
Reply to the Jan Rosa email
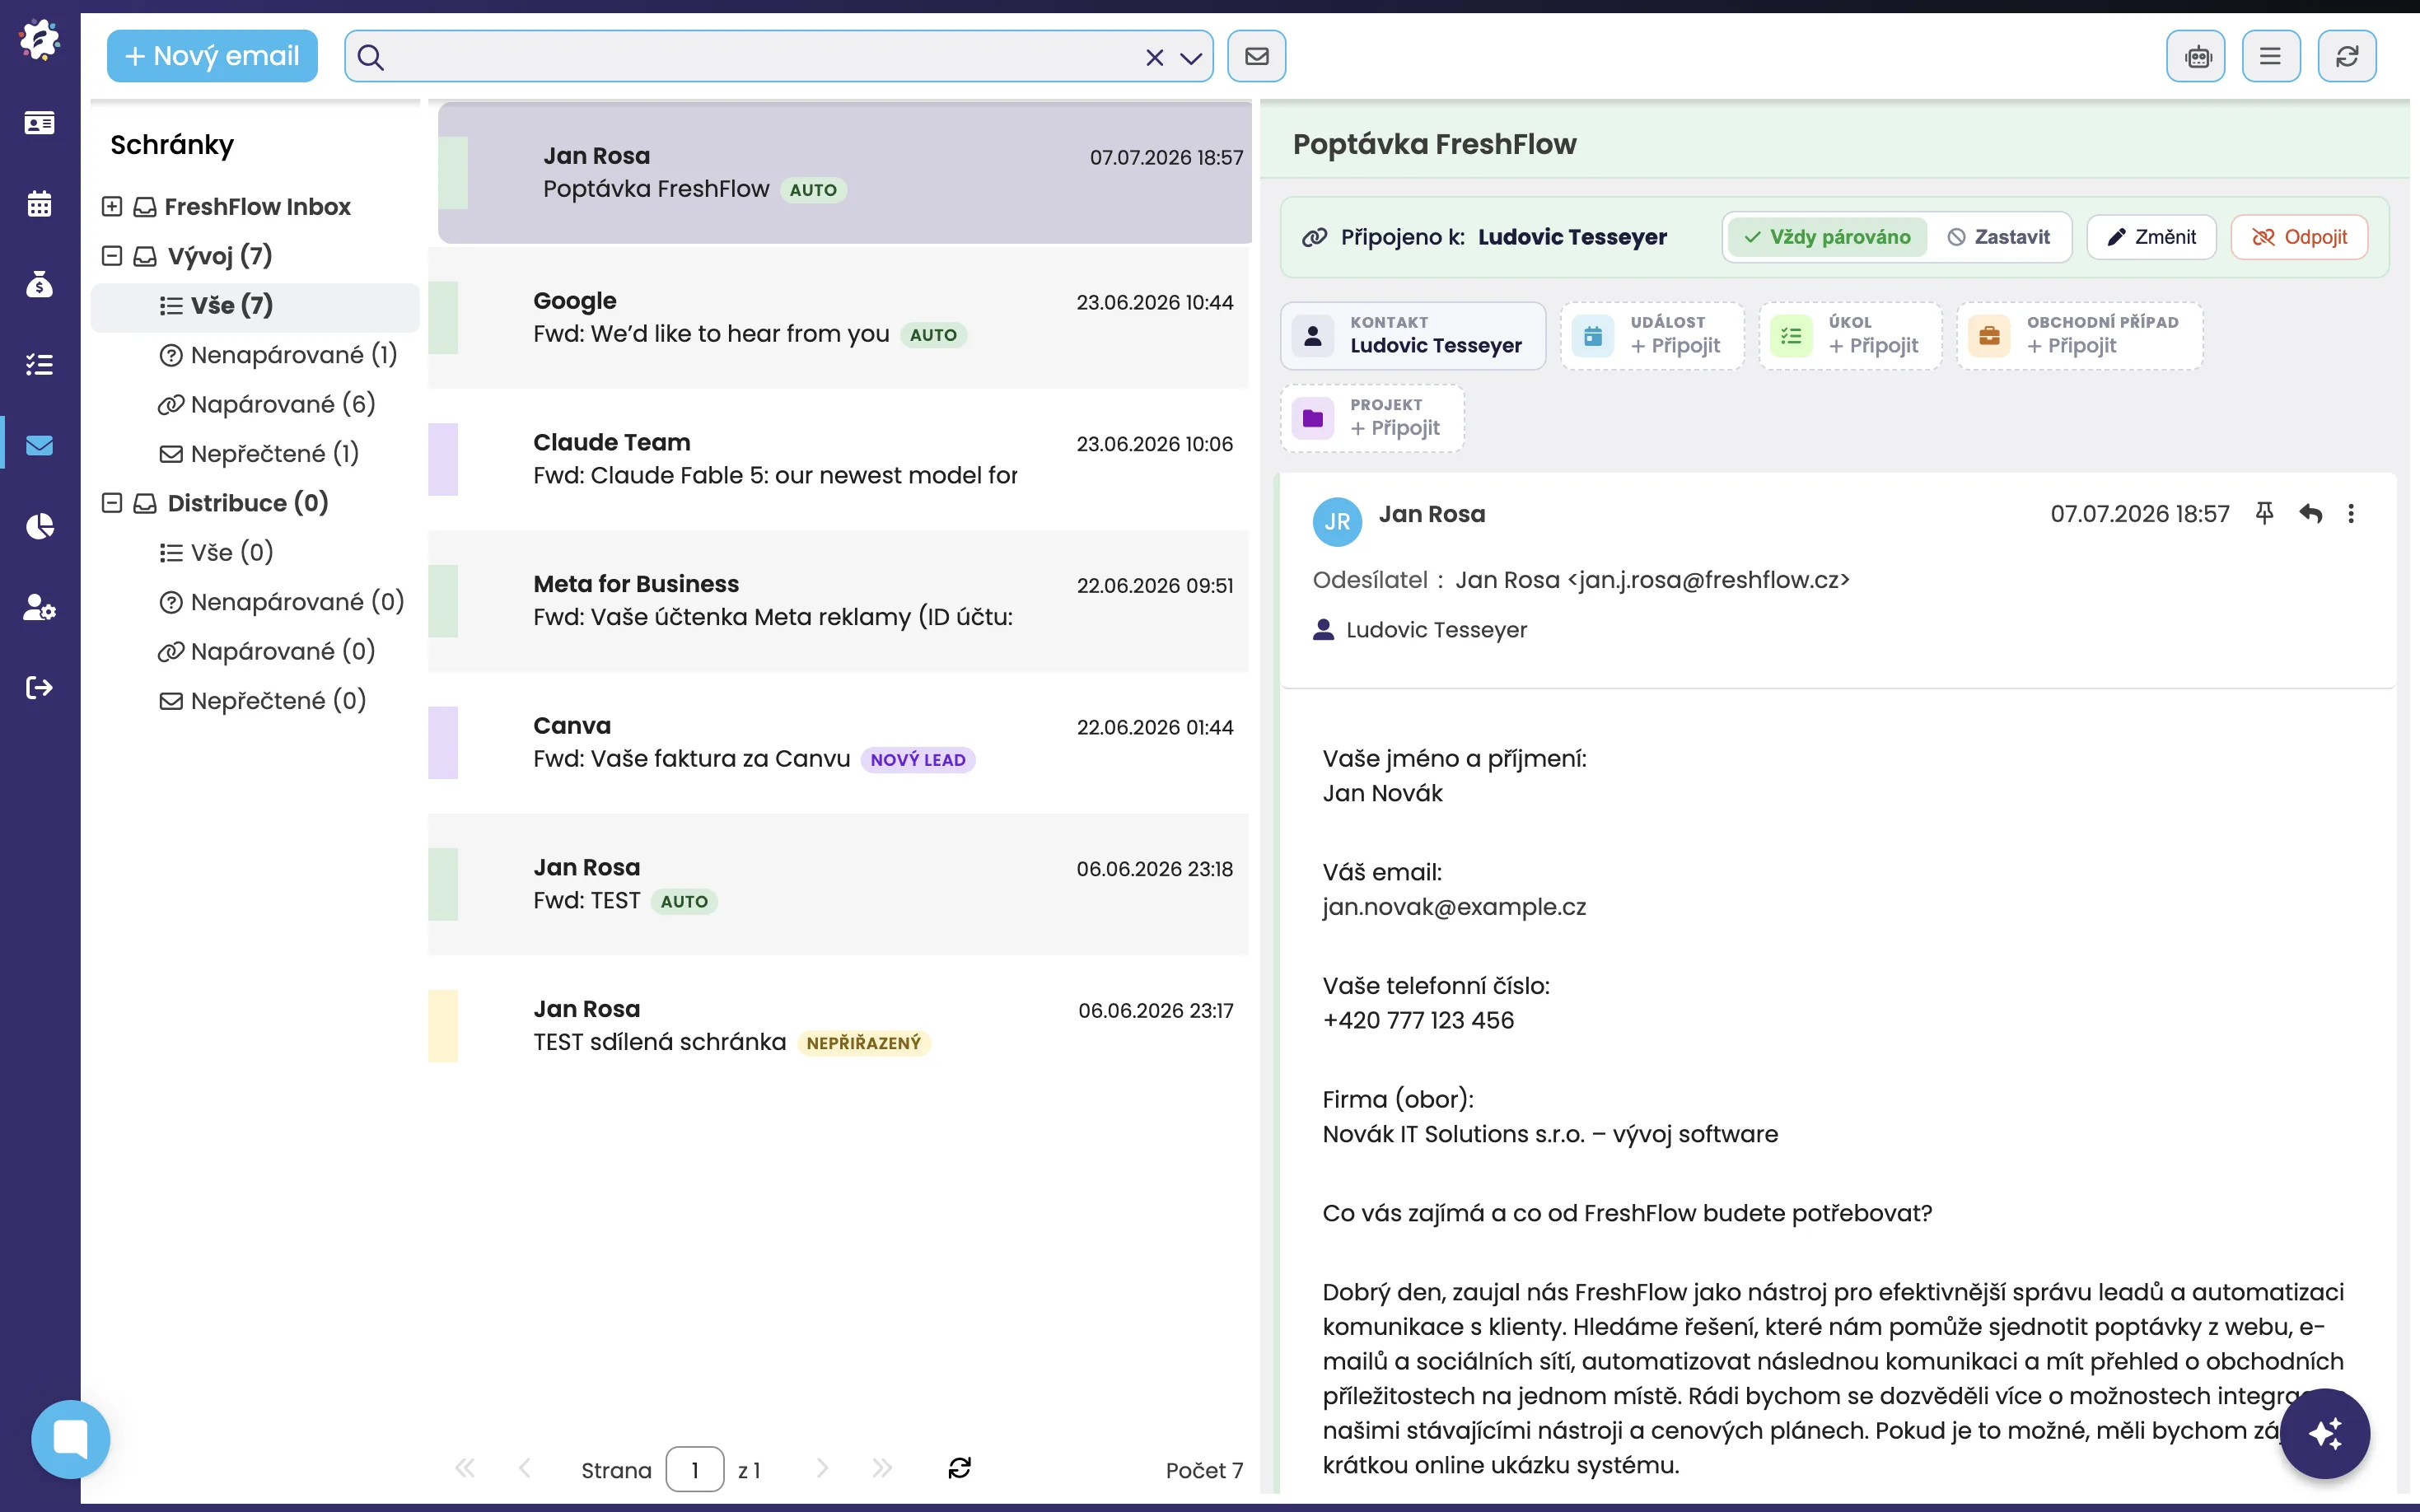(2310, 514)
